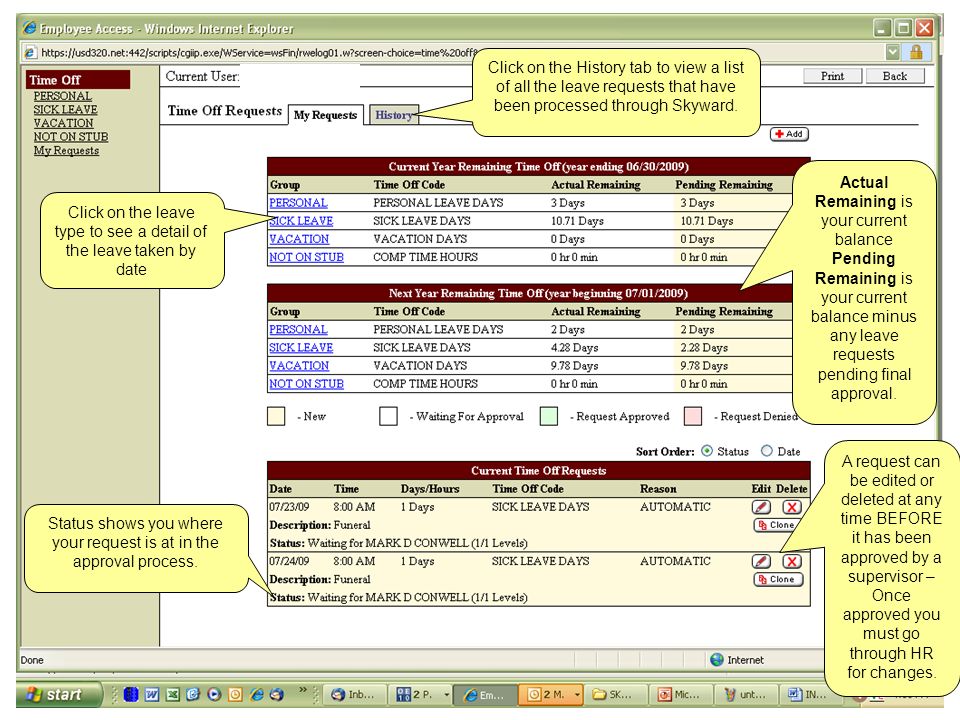This screenshot has width=960, height=720.
Task: Open NOT ON STUB link in Current Year table
Action: click(306, 257)
